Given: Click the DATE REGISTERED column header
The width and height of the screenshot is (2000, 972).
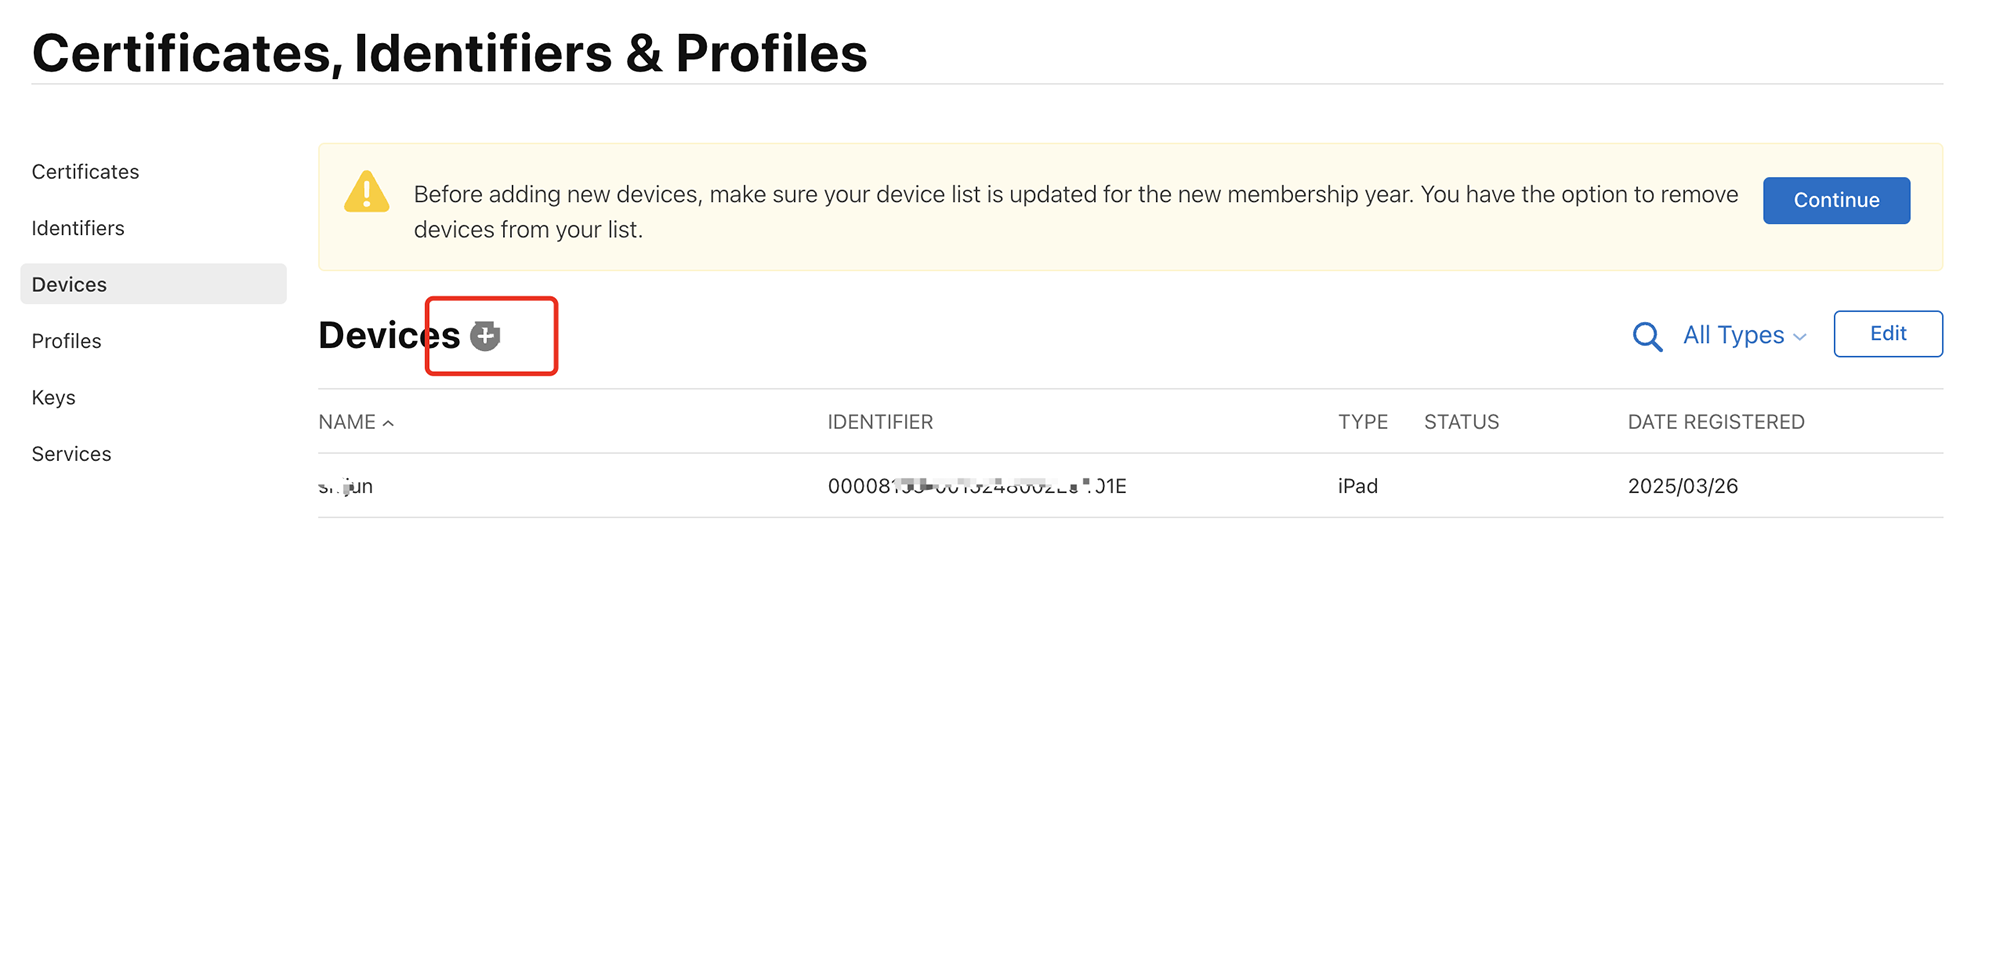Looking at the screenshot, I should (x=1715, y=422).
